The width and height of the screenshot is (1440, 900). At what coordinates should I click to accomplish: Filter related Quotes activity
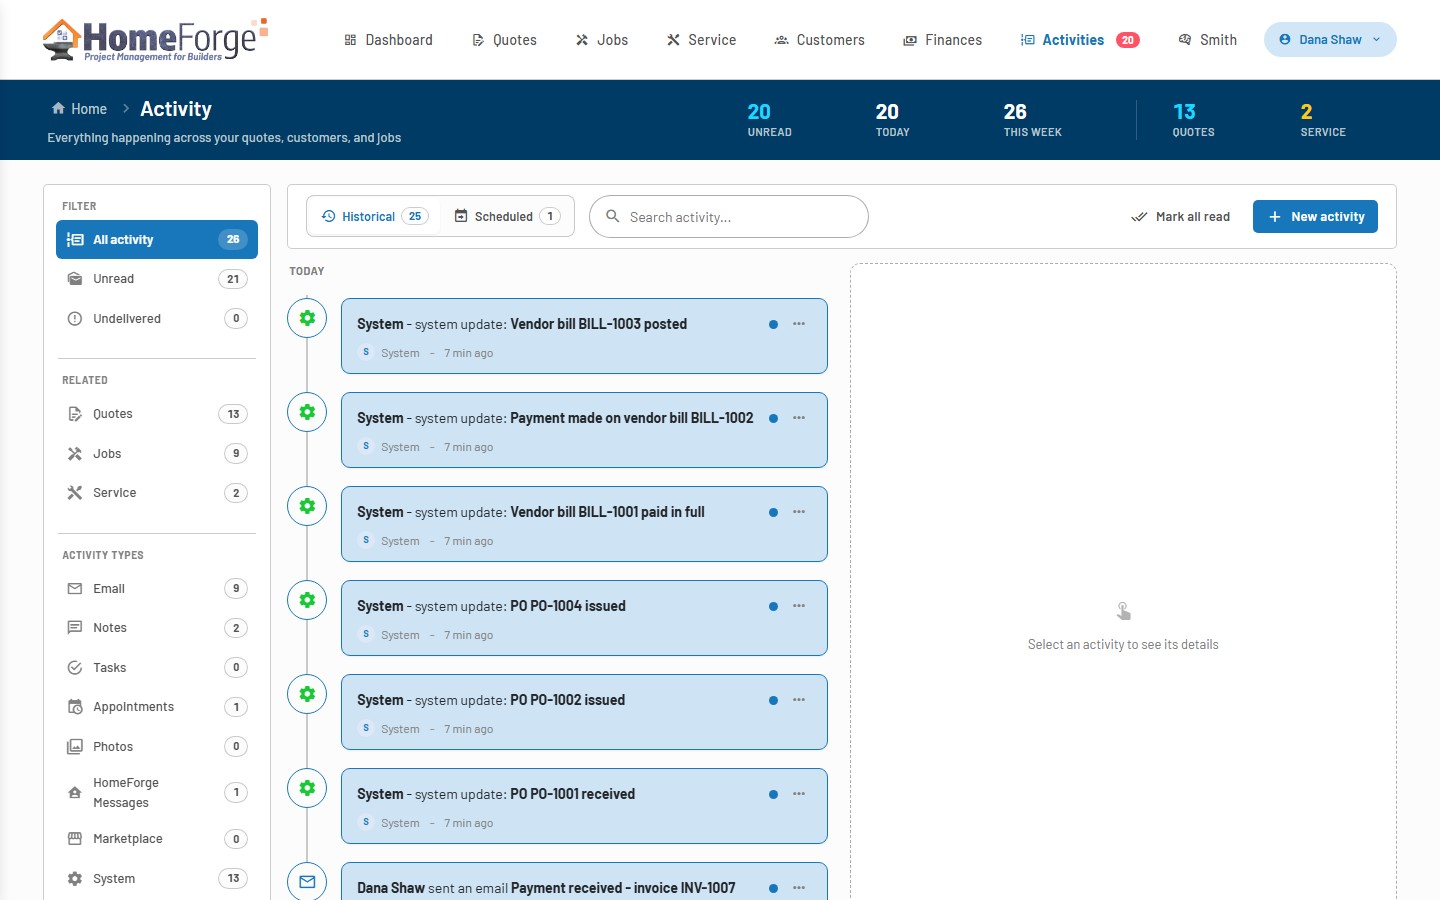pyautogui.click(x=157, y=414)
